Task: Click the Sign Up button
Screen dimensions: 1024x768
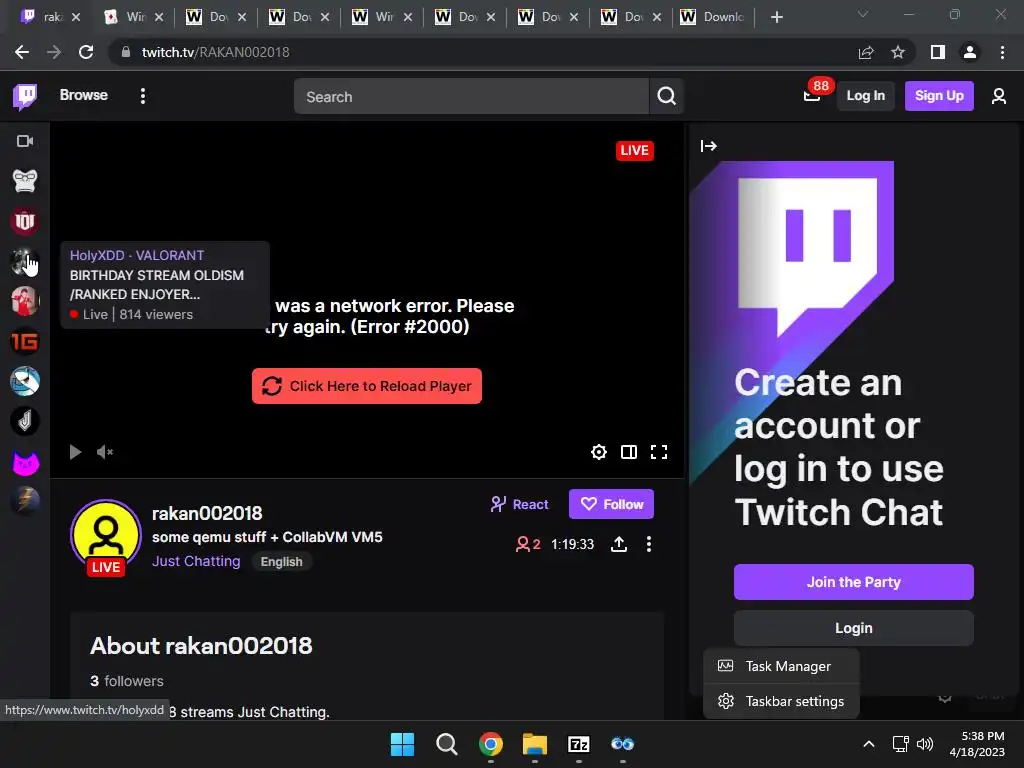Action: (x=938, y=96)
